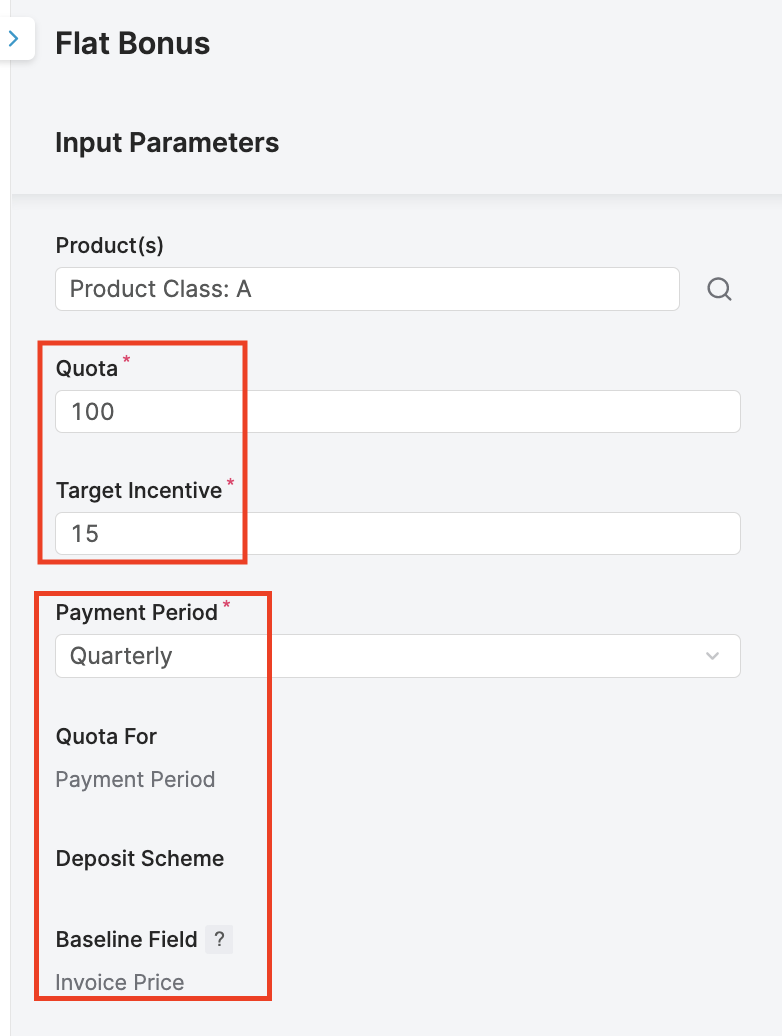Click the product search magnifier icon
This screenshot has height=1036, width=782.
719,289
